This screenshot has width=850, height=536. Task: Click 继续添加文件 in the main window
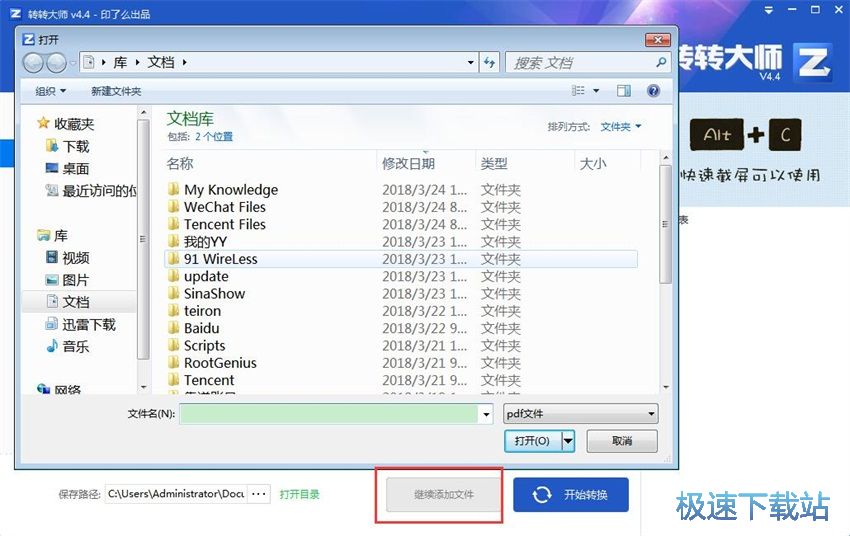point(443,494)
